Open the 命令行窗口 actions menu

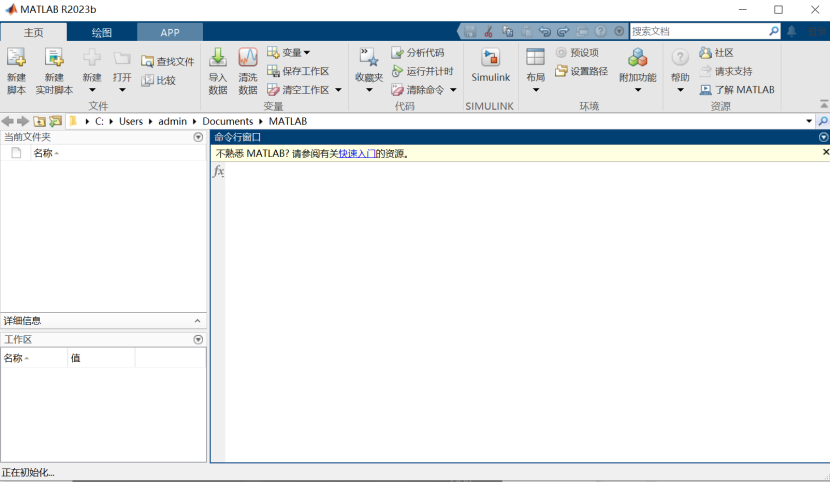click(824, 137)
